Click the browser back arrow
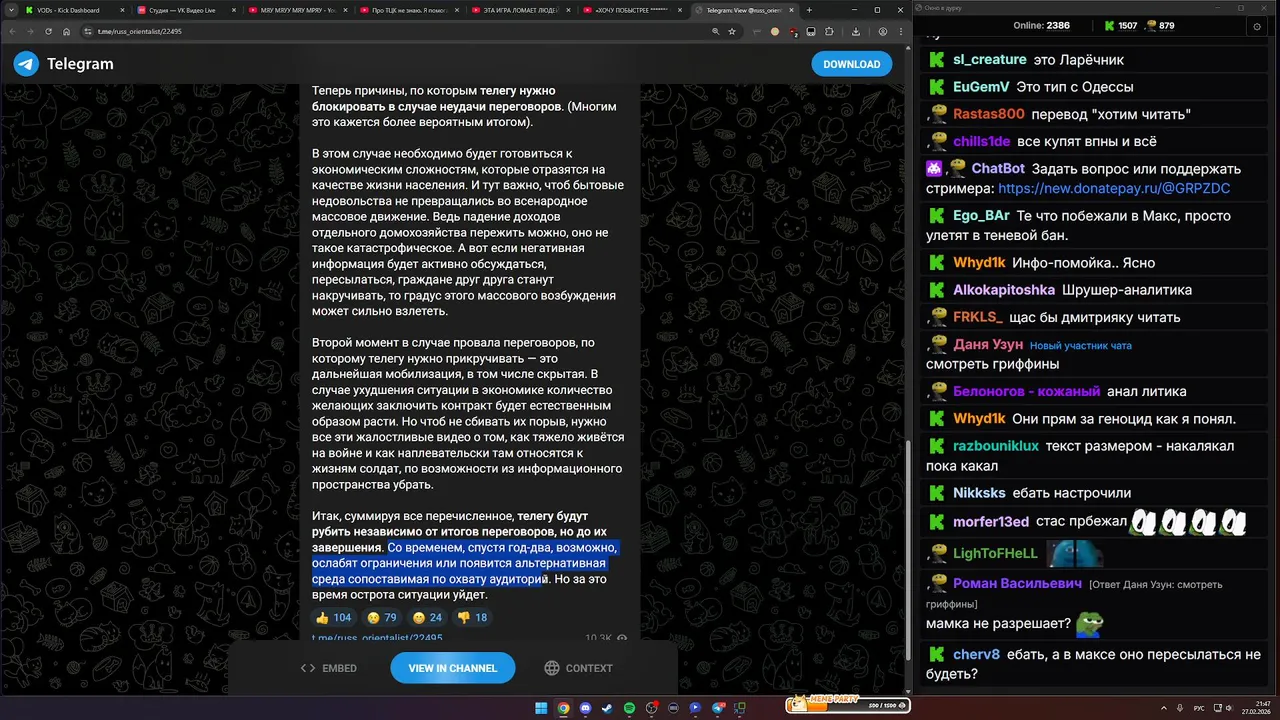Screen dimensions: 1280x720 coord(12,31)
